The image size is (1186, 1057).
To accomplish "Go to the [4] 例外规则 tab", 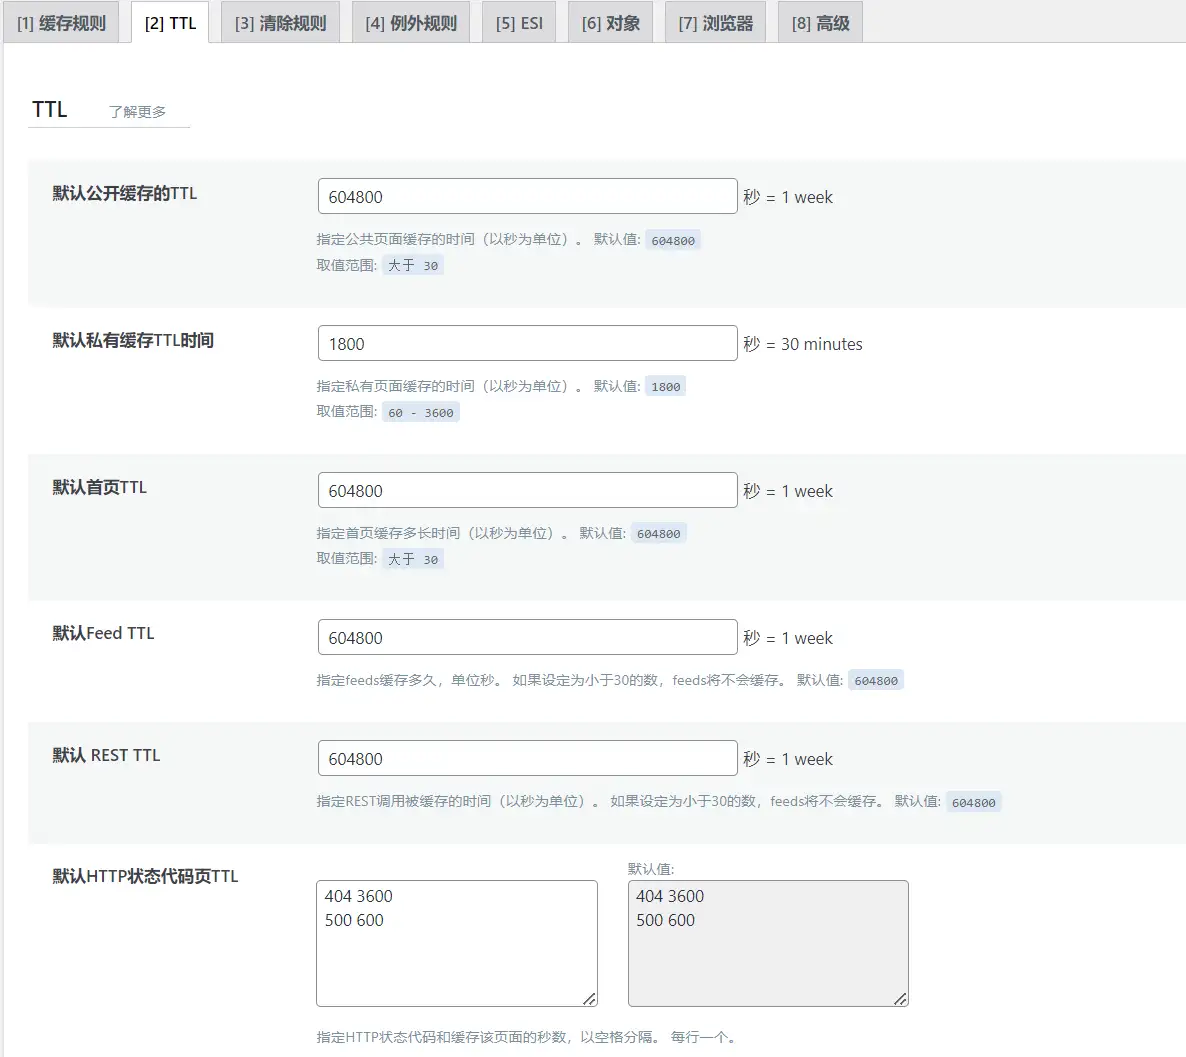I will coord(410,23).
